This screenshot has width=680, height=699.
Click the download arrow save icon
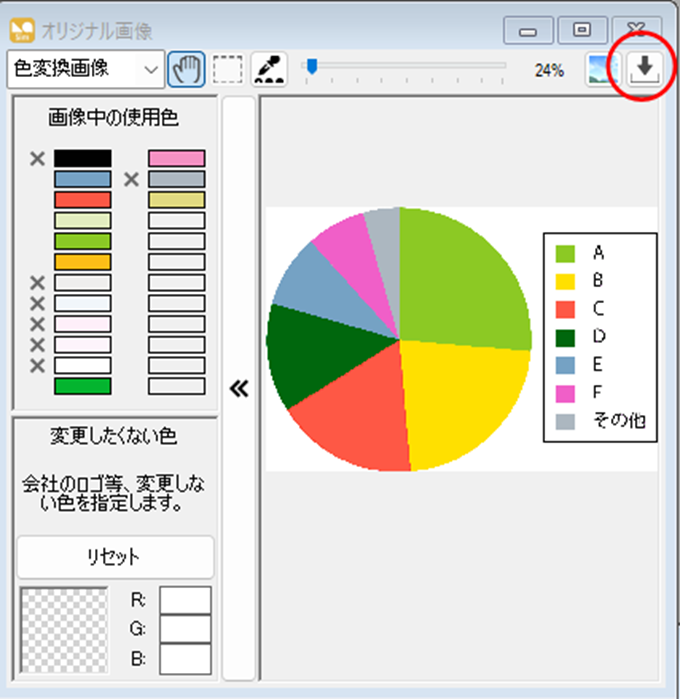click(x=645, y=68)
